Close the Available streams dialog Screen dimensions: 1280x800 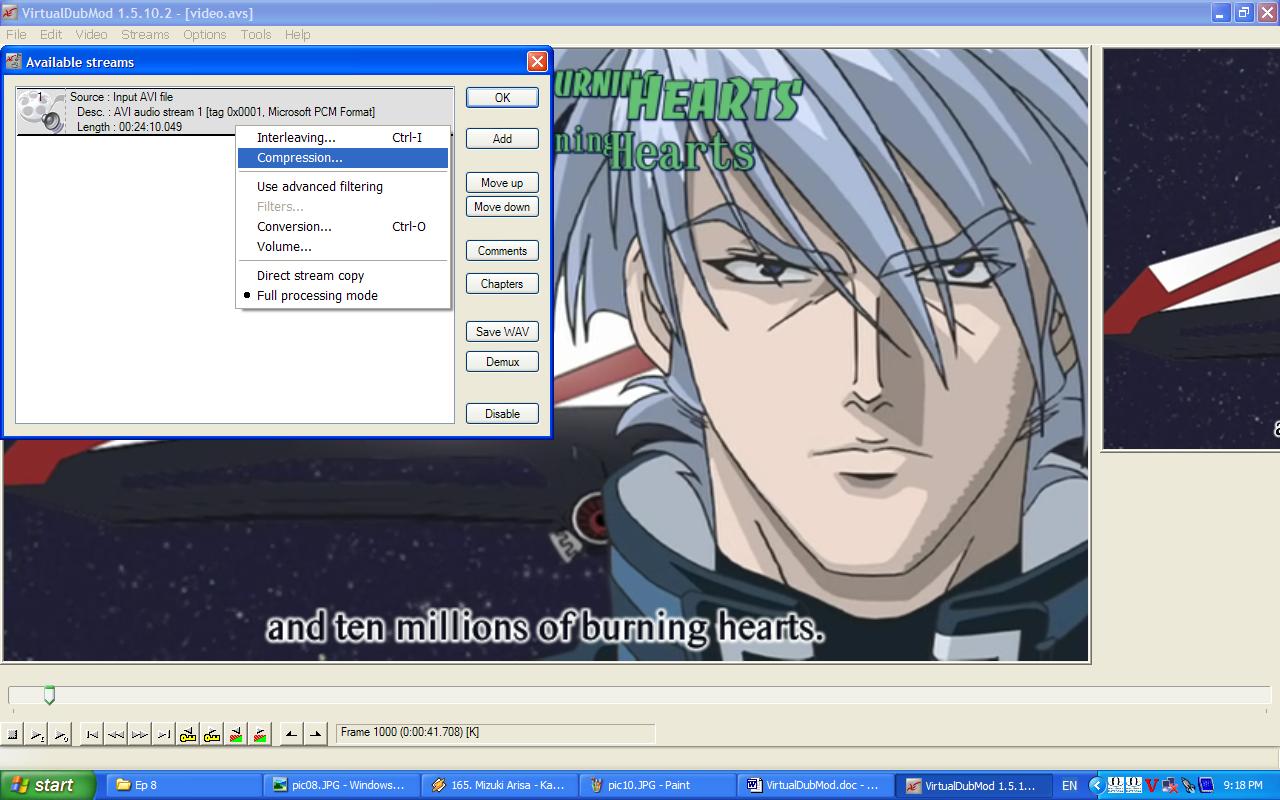(x=537, y=62)
